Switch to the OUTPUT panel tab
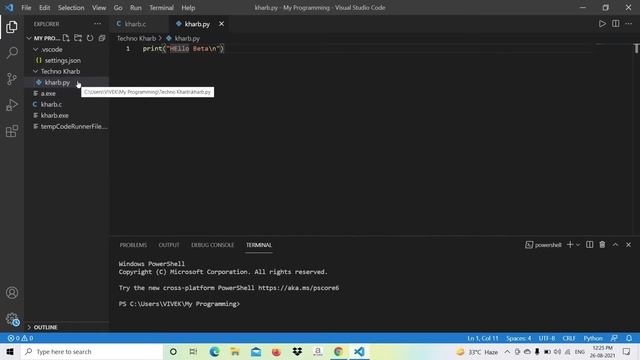 169,244
